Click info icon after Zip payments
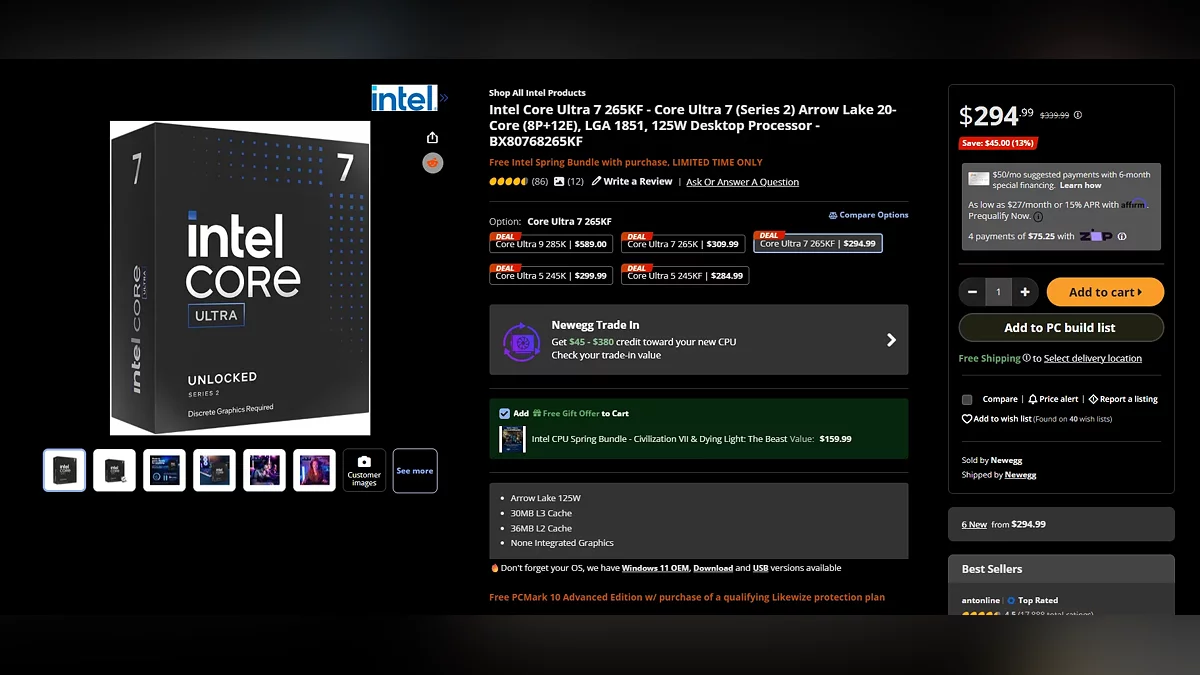1200x675 pixels. (1122, 237)
